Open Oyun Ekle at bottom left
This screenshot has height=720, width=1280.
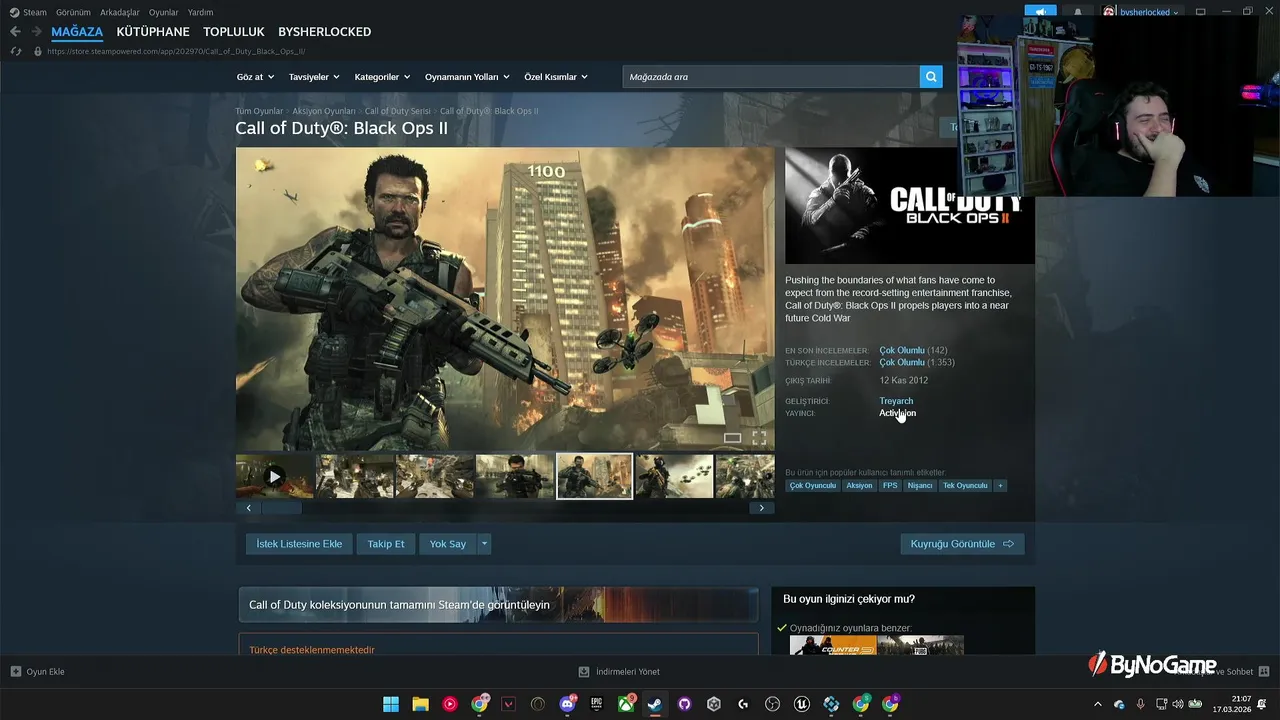37,672
